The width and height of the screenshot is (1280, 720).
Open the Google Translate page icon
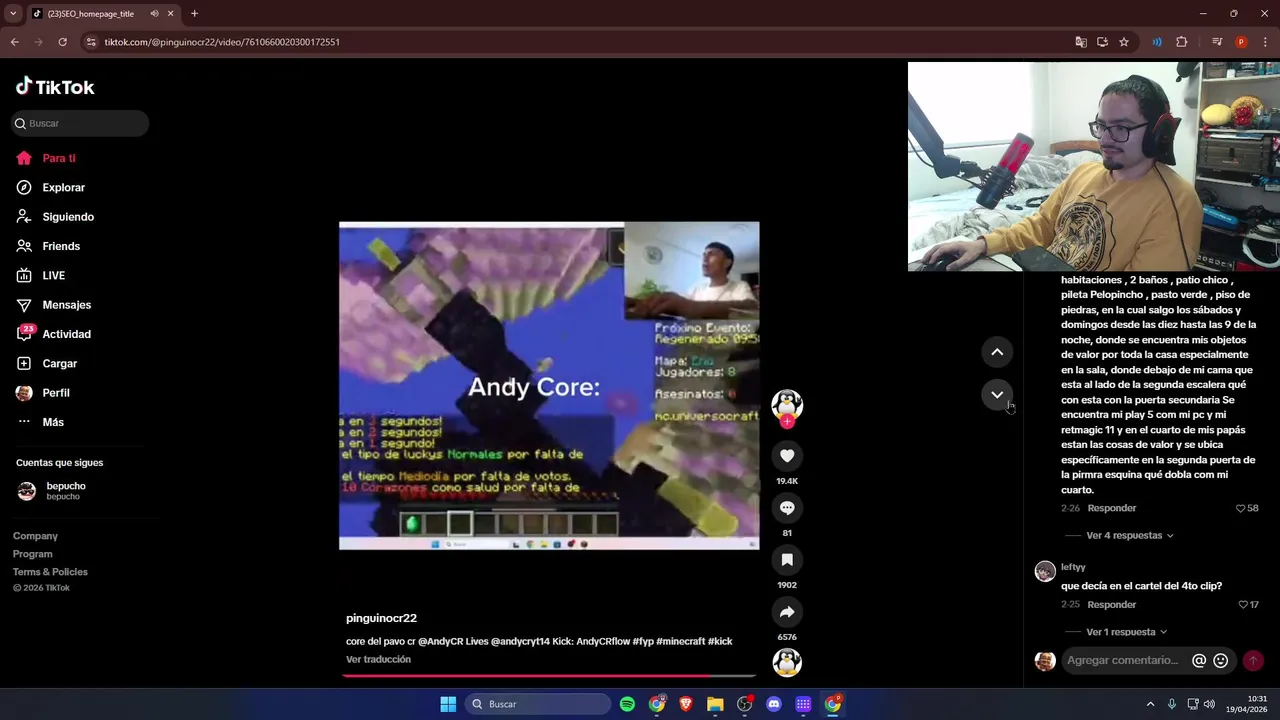(x=1081, y=42)
